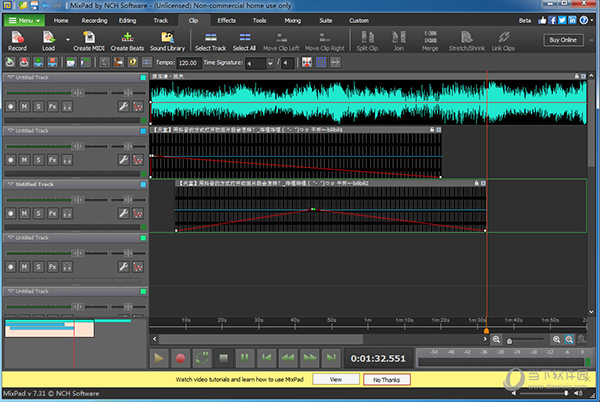Collapse the first Untitled Track triangle

pos(11,77)
